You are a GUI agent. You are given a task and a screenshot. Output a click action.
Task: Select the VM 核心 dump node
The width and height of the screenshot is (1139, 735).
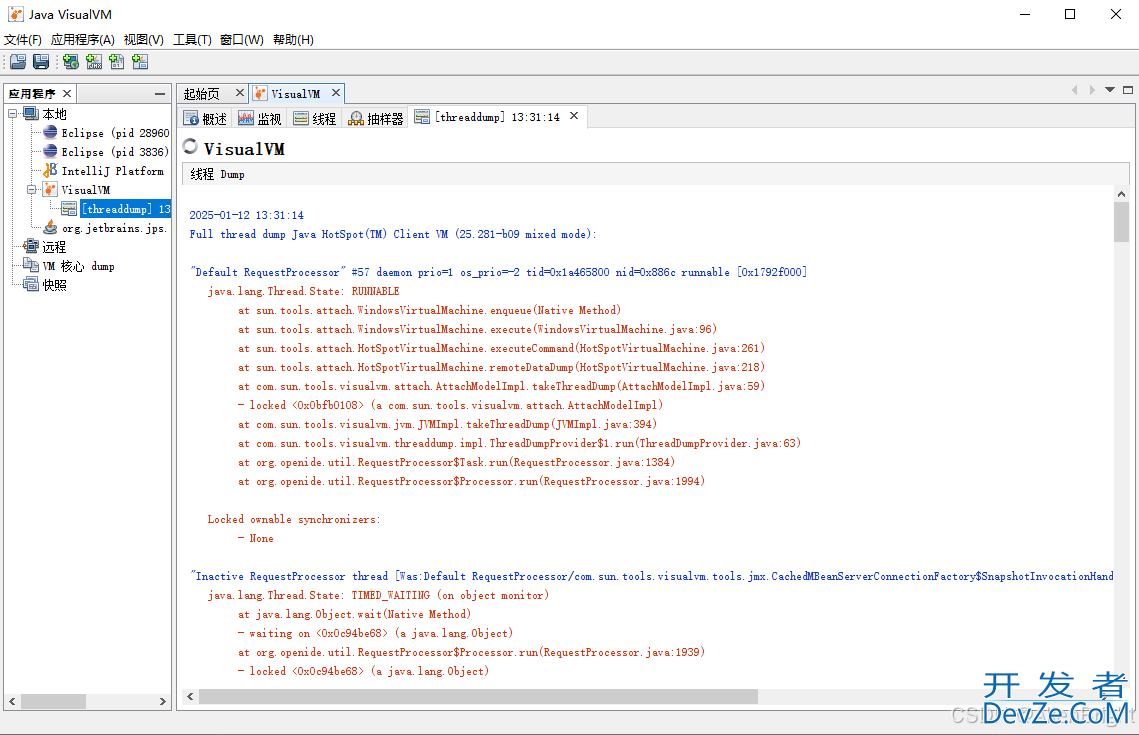point(78,266)
